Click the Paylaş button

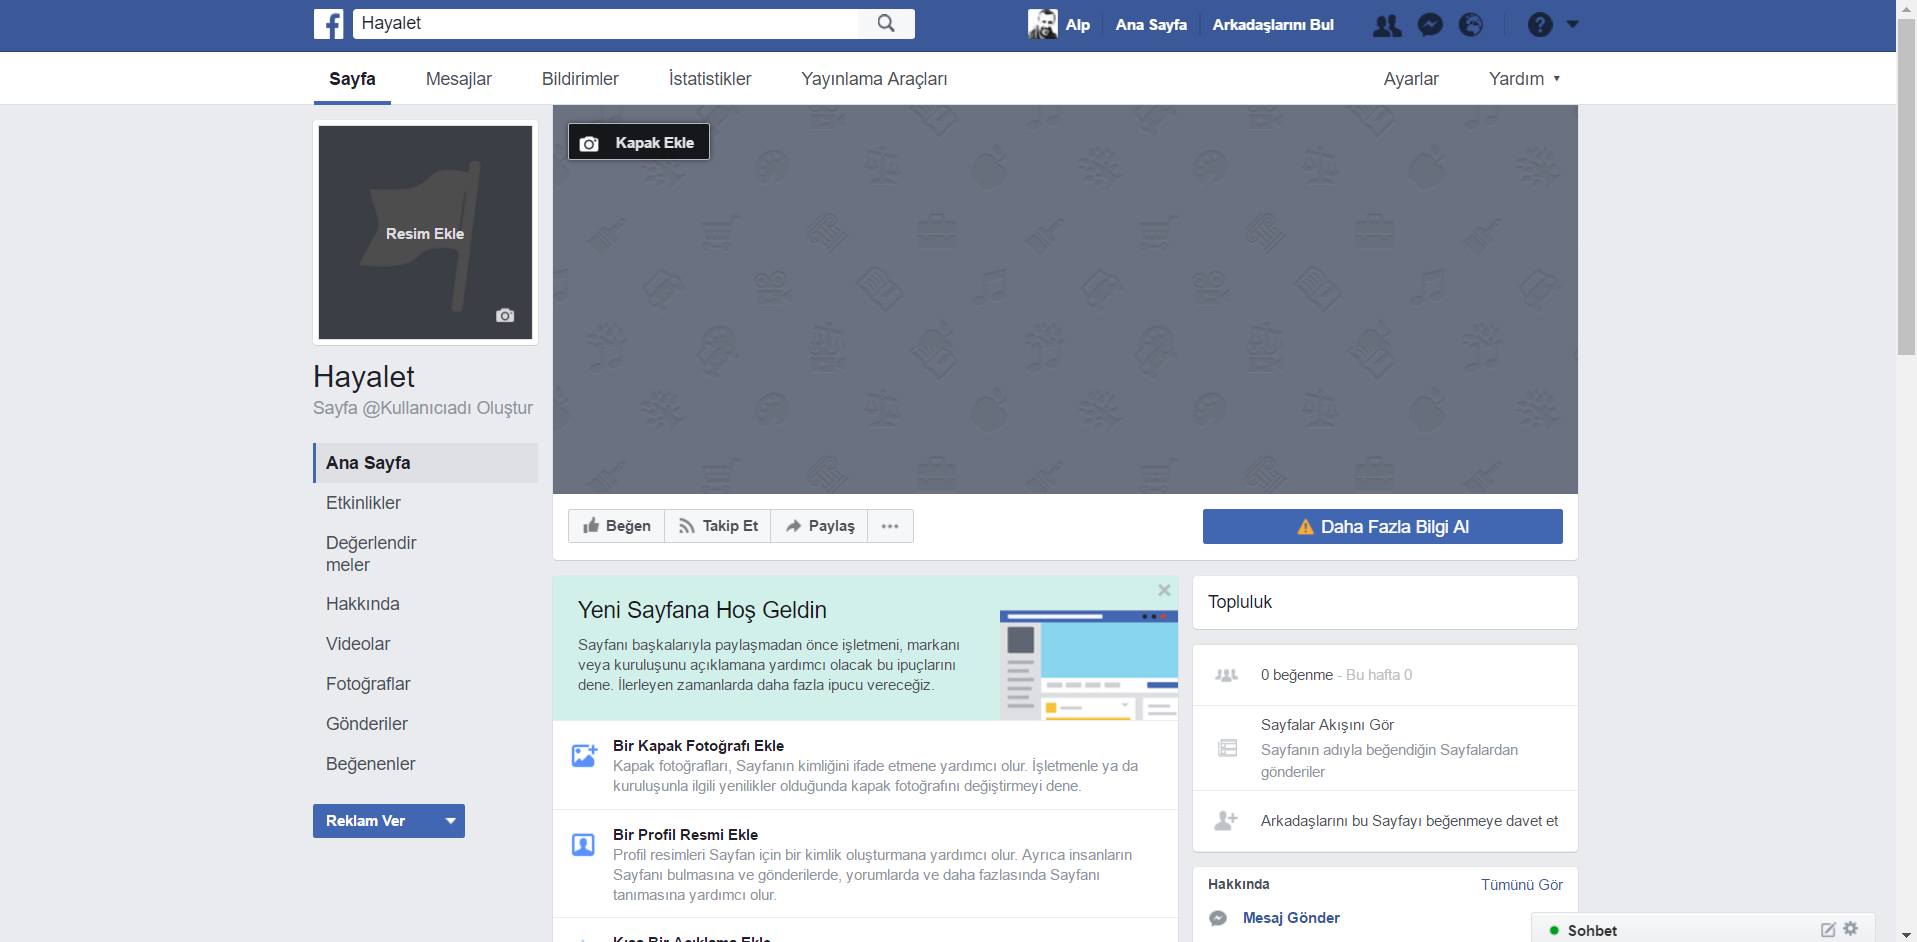click(x=819, y=526)
